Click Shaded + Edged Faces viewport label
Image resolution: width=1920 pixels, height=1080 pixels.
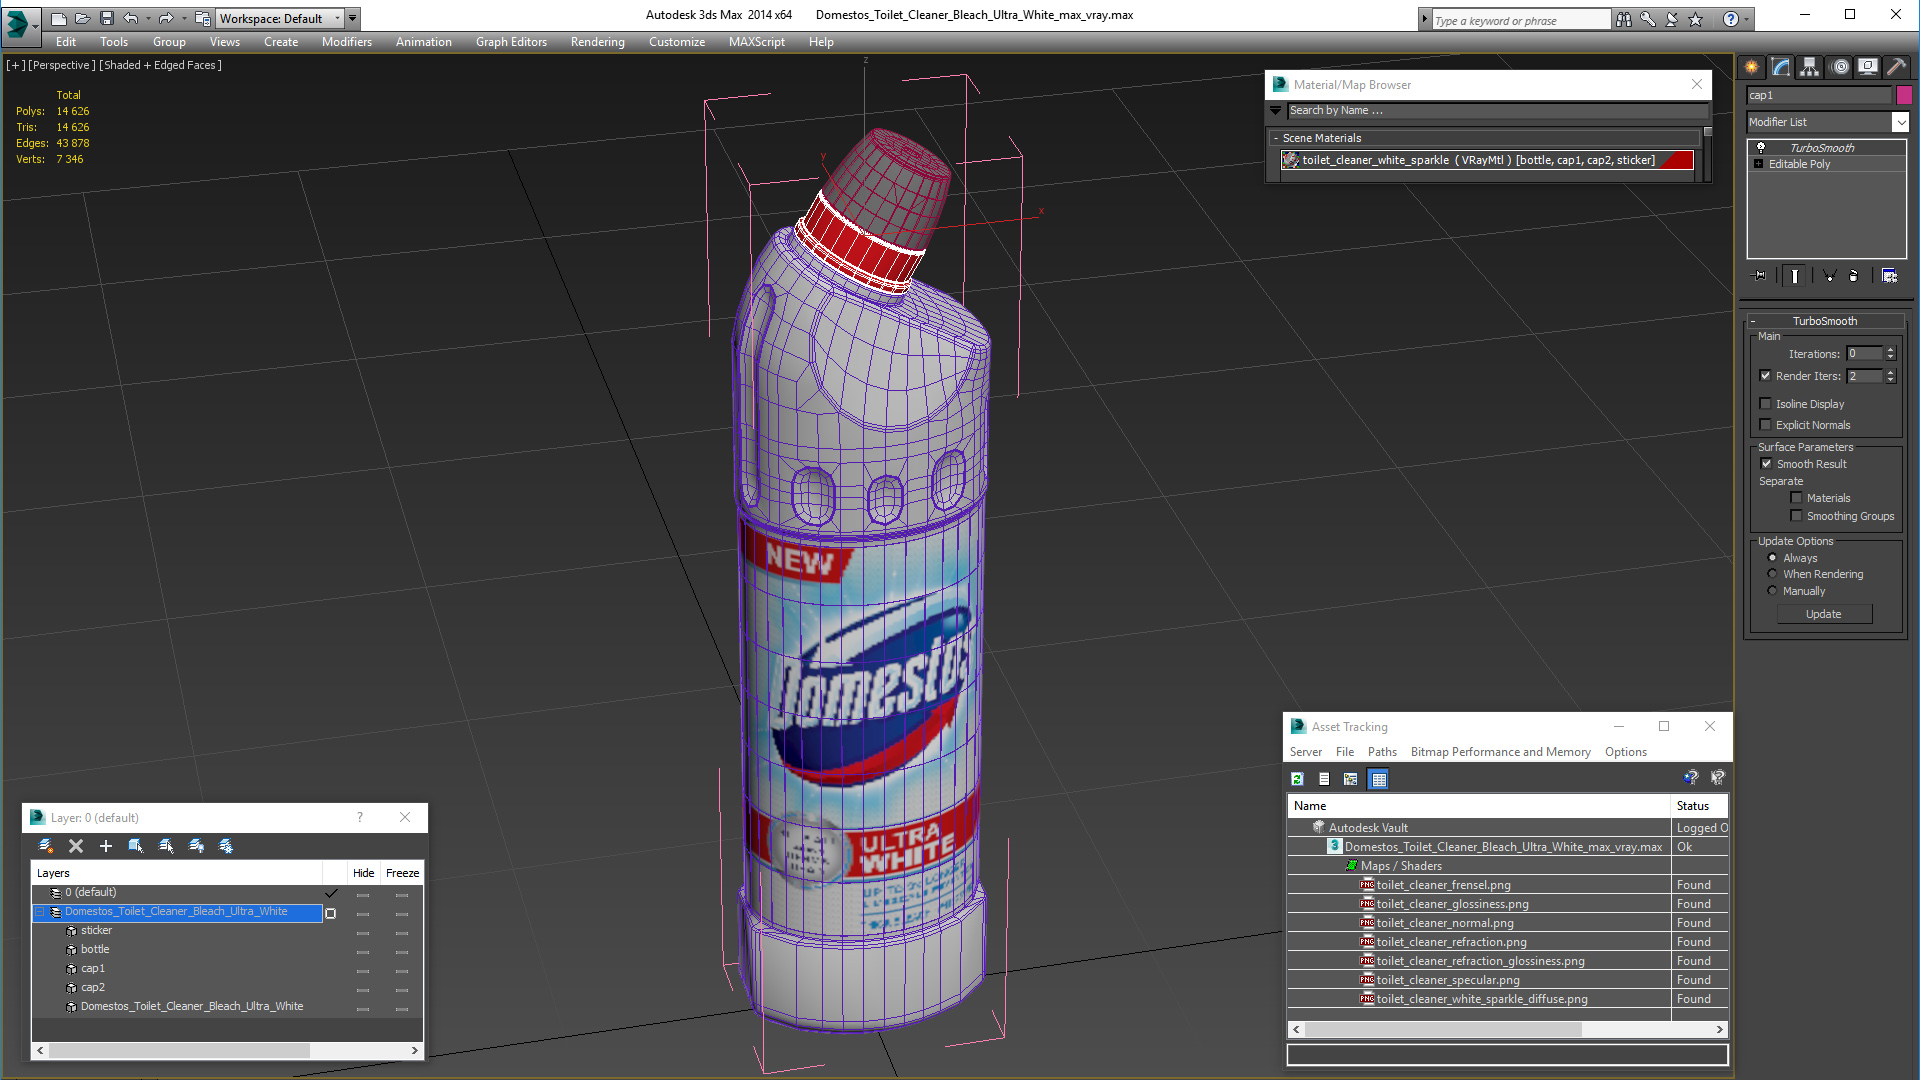[x=160, y=65]
